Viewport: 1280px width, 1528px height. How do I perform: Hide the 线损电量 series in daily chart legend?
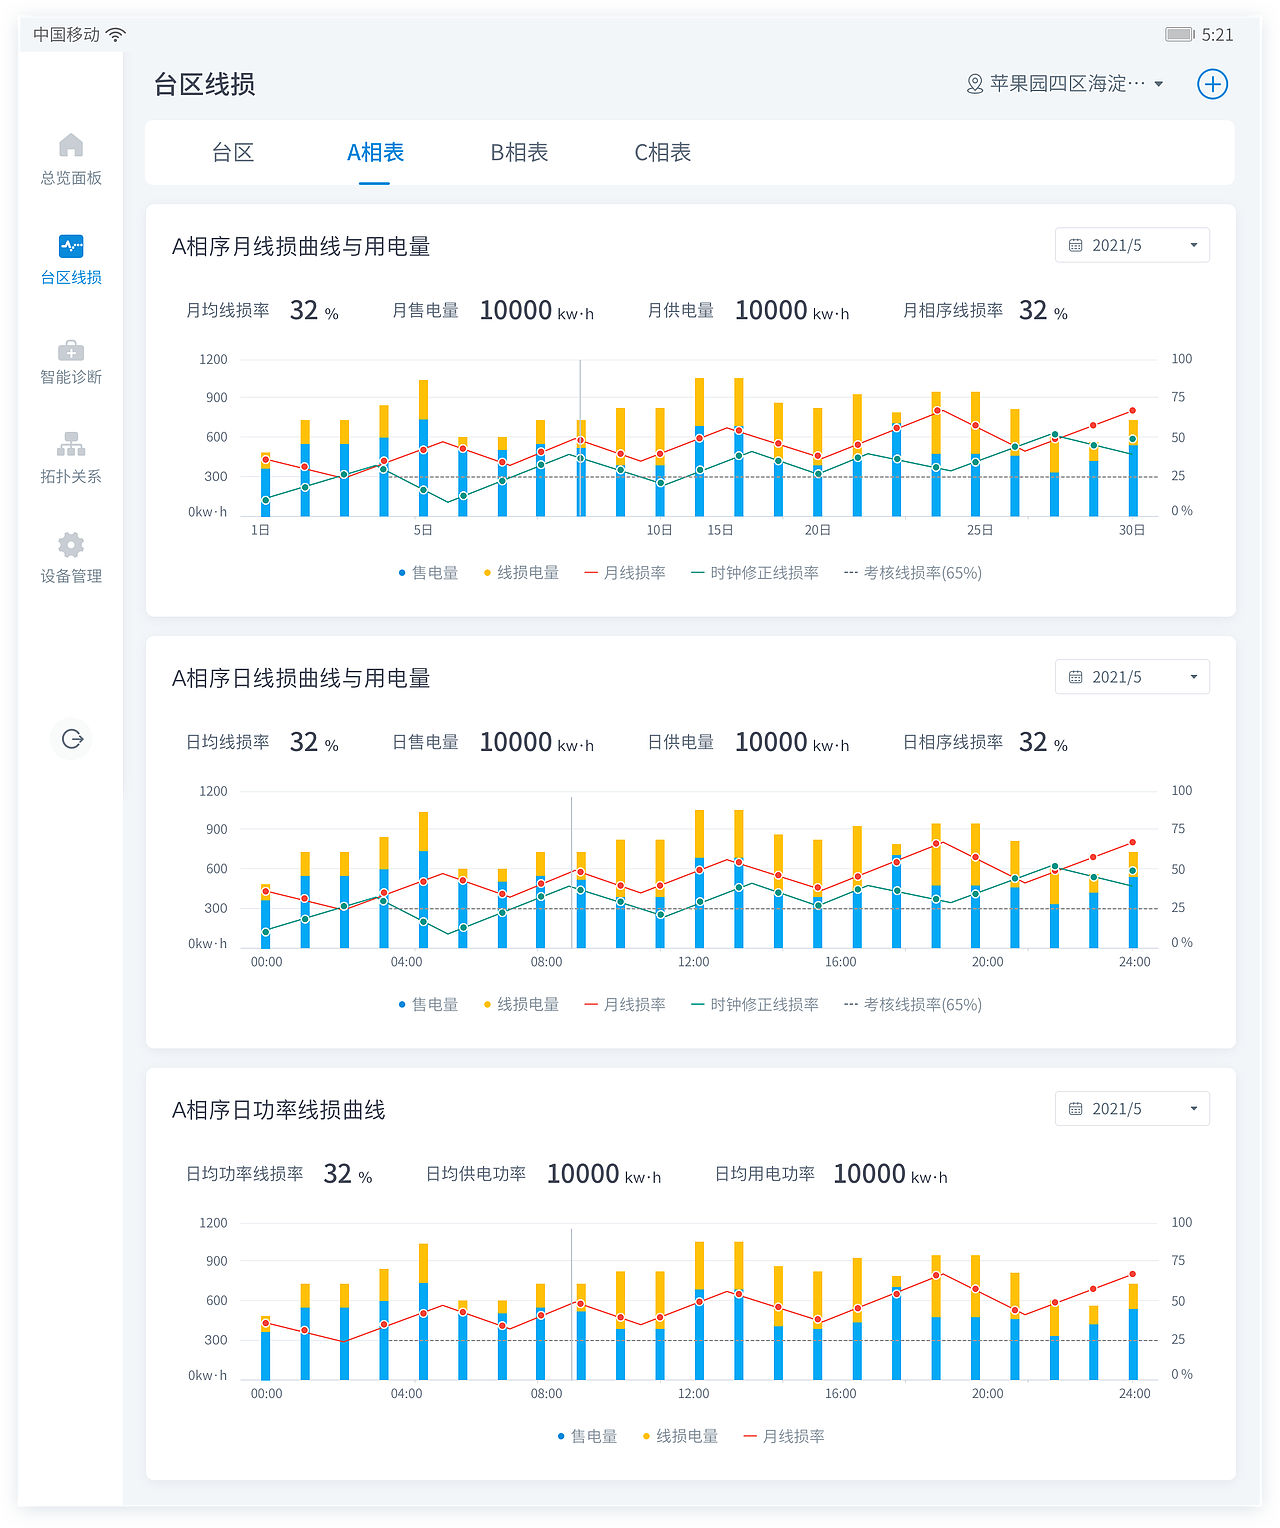click(521, 1004)
